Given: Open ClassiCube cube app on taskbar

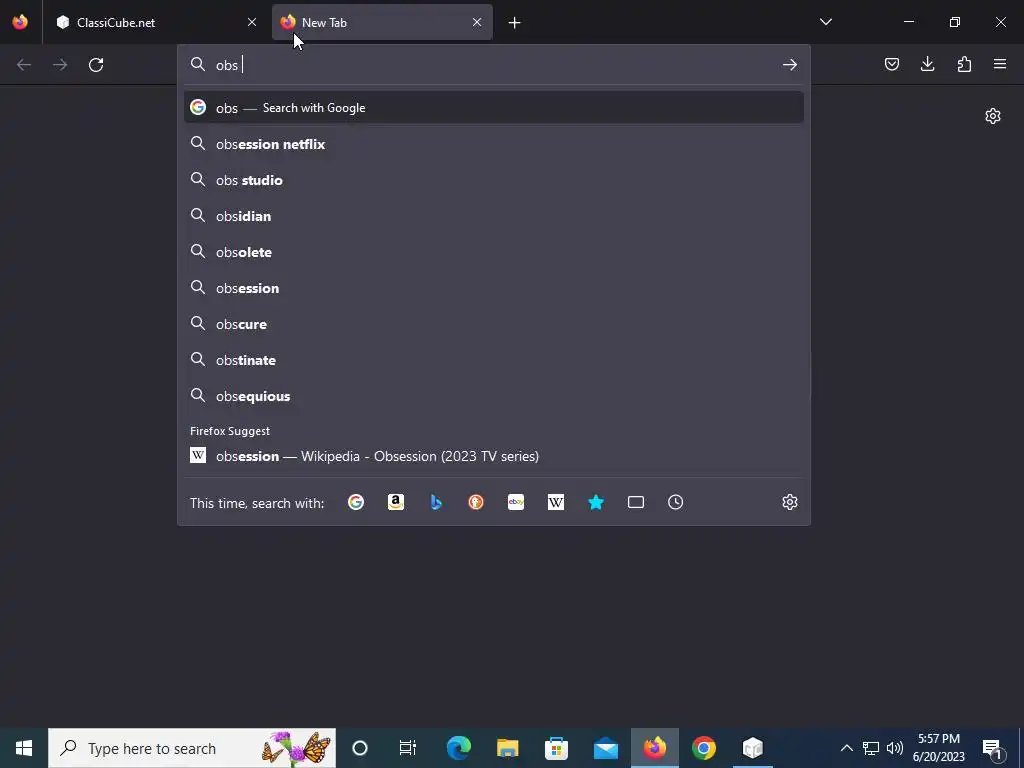Looking at the screenshot, I should coord(752,748).
